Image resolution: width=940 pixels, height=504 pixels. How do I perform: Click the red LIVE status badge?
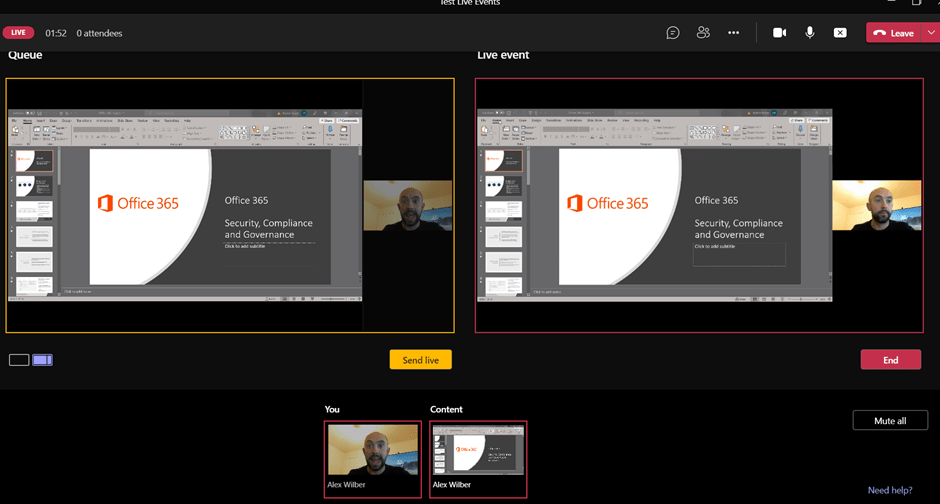tap(18, 33)
